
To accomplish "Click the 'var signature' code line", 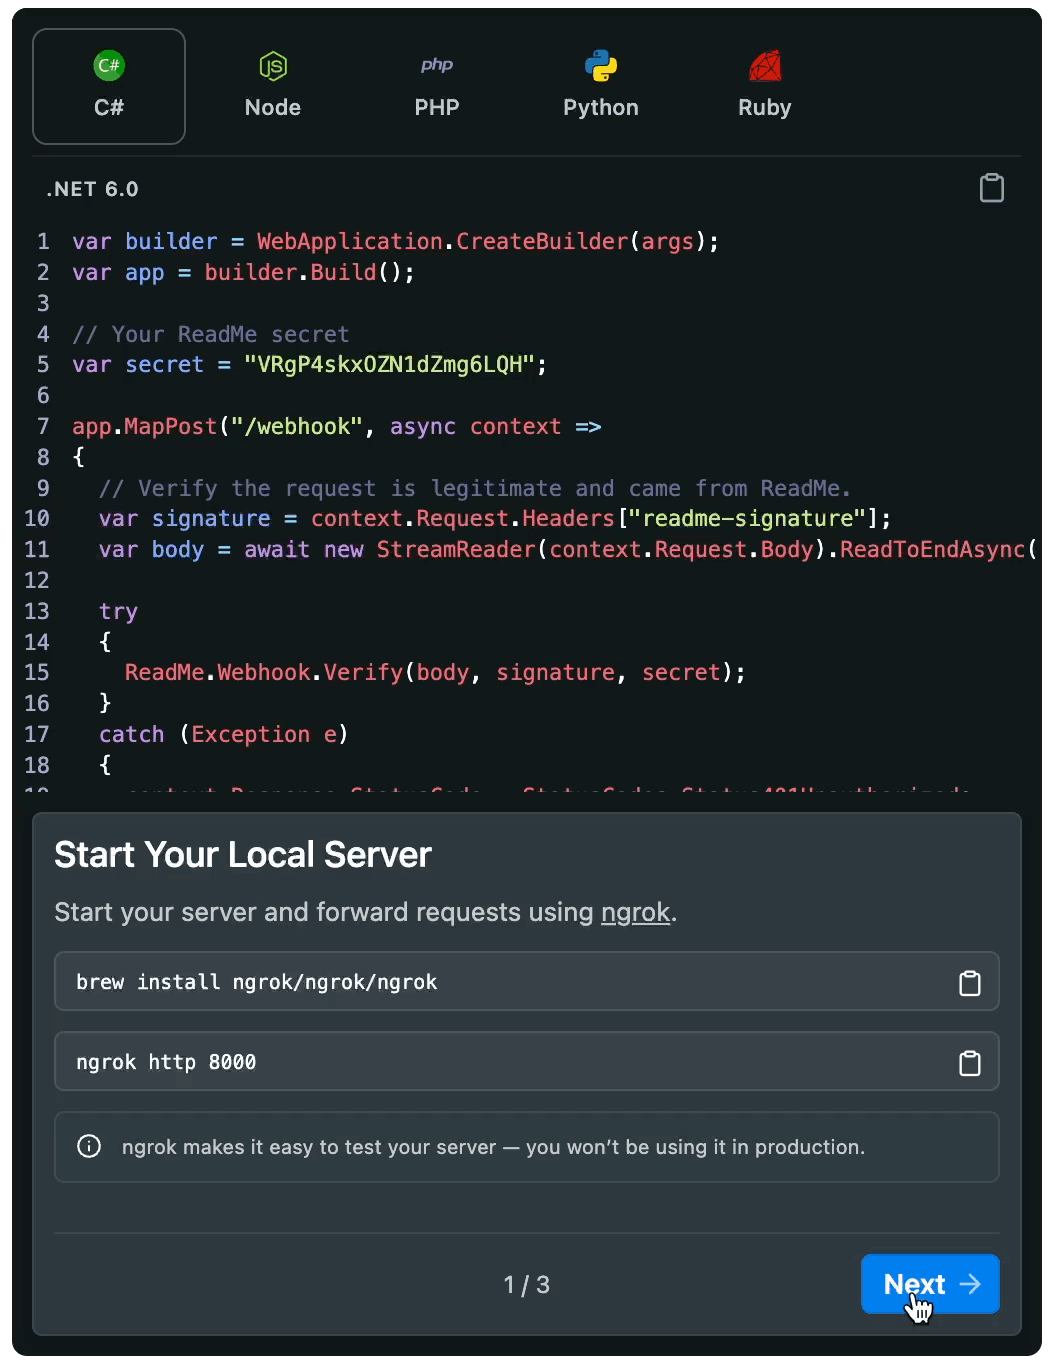I will click(x=495, y=518).
